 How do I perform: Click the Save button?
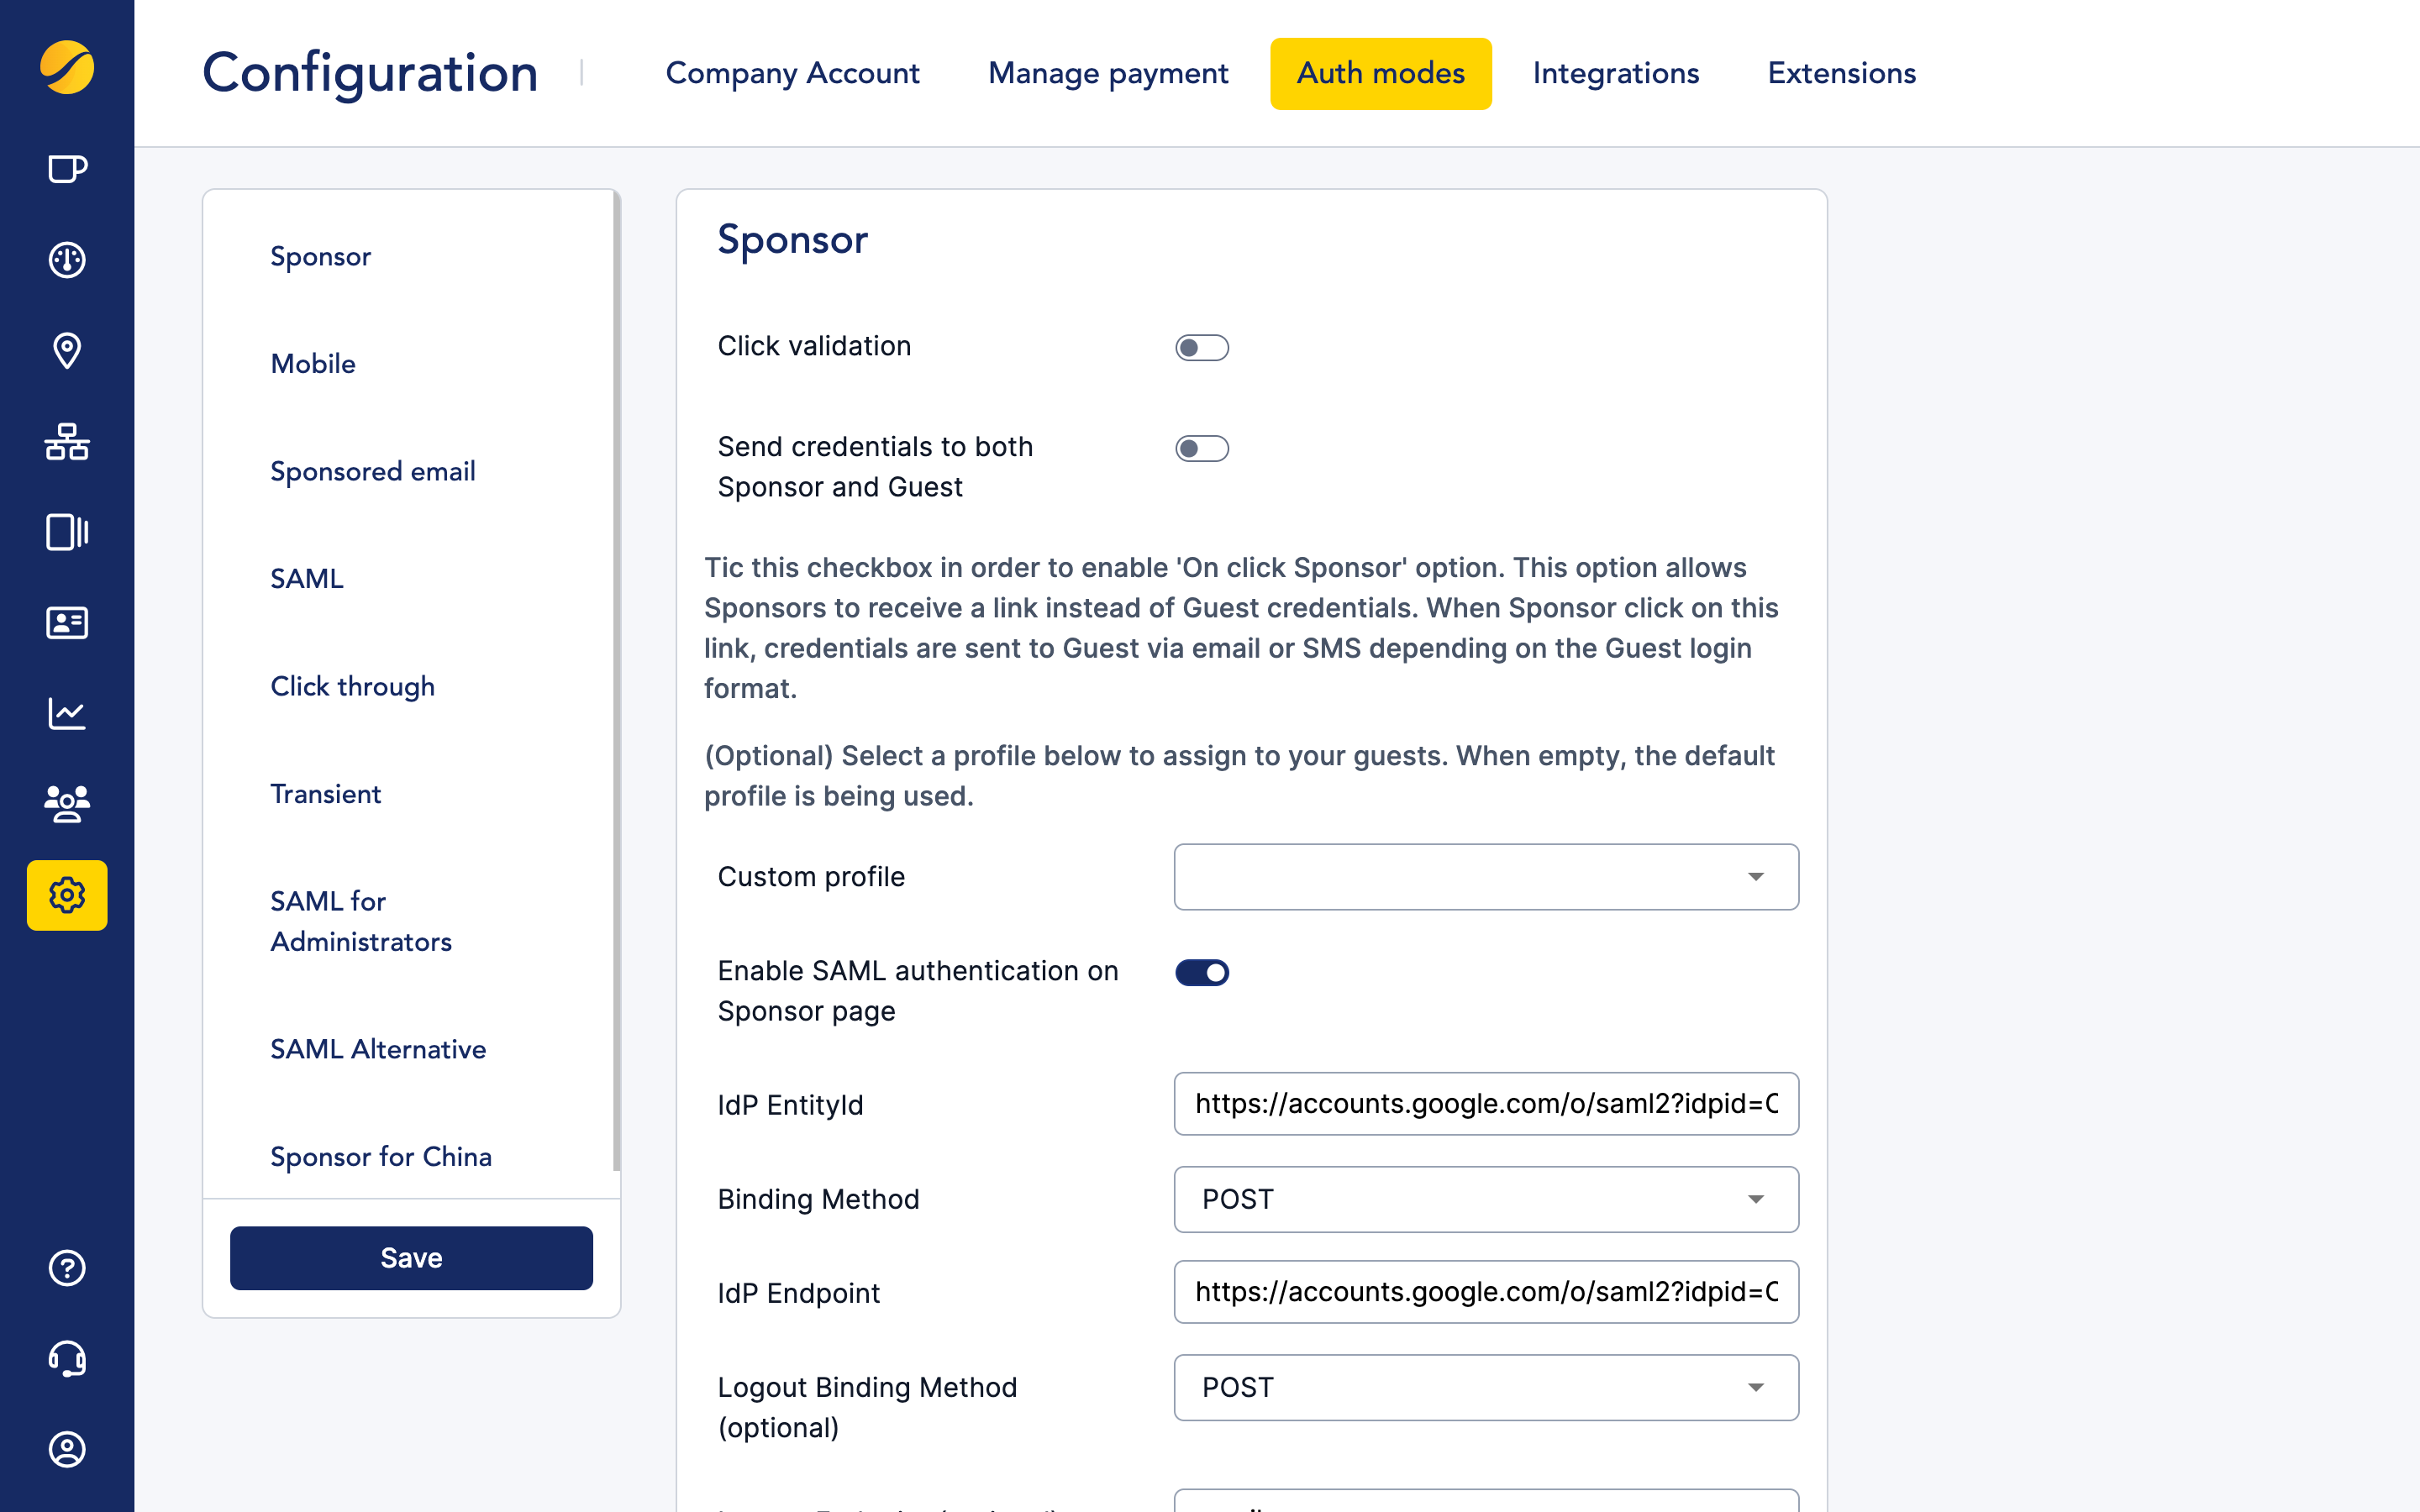[411, 1258]
